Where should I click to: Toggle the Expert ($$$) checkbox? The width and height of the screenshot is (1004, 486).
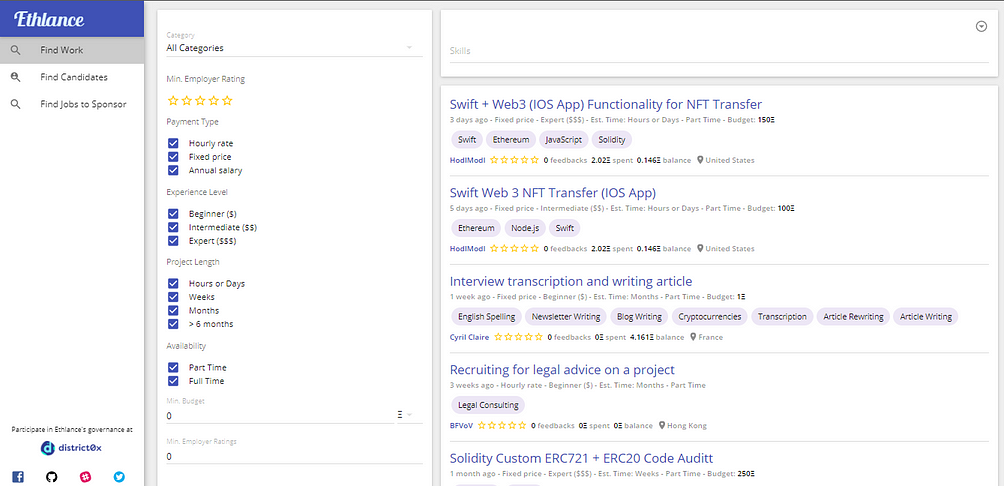coord(173,241)
